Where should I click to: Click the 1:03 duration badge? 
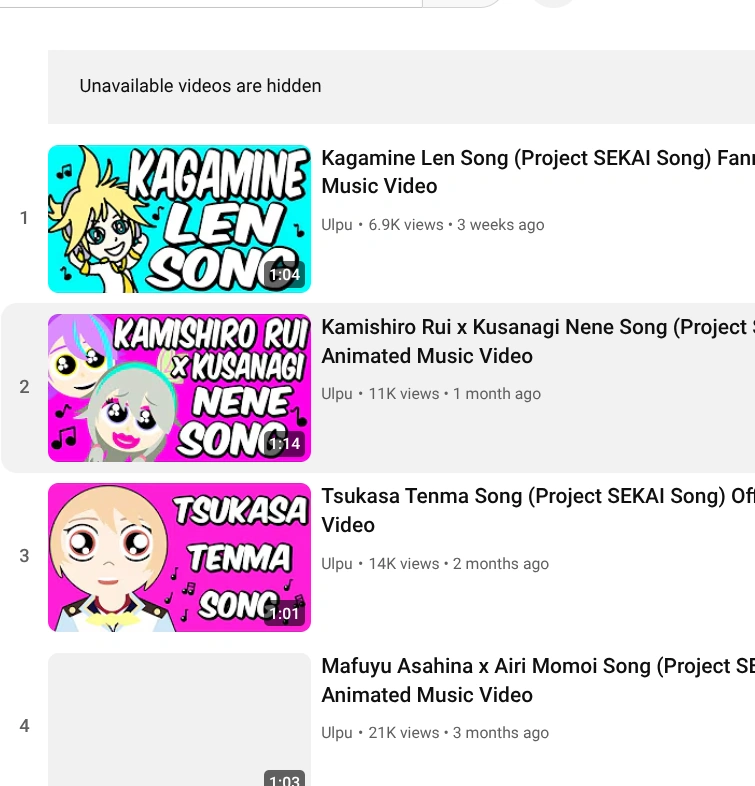pos(284,778)
